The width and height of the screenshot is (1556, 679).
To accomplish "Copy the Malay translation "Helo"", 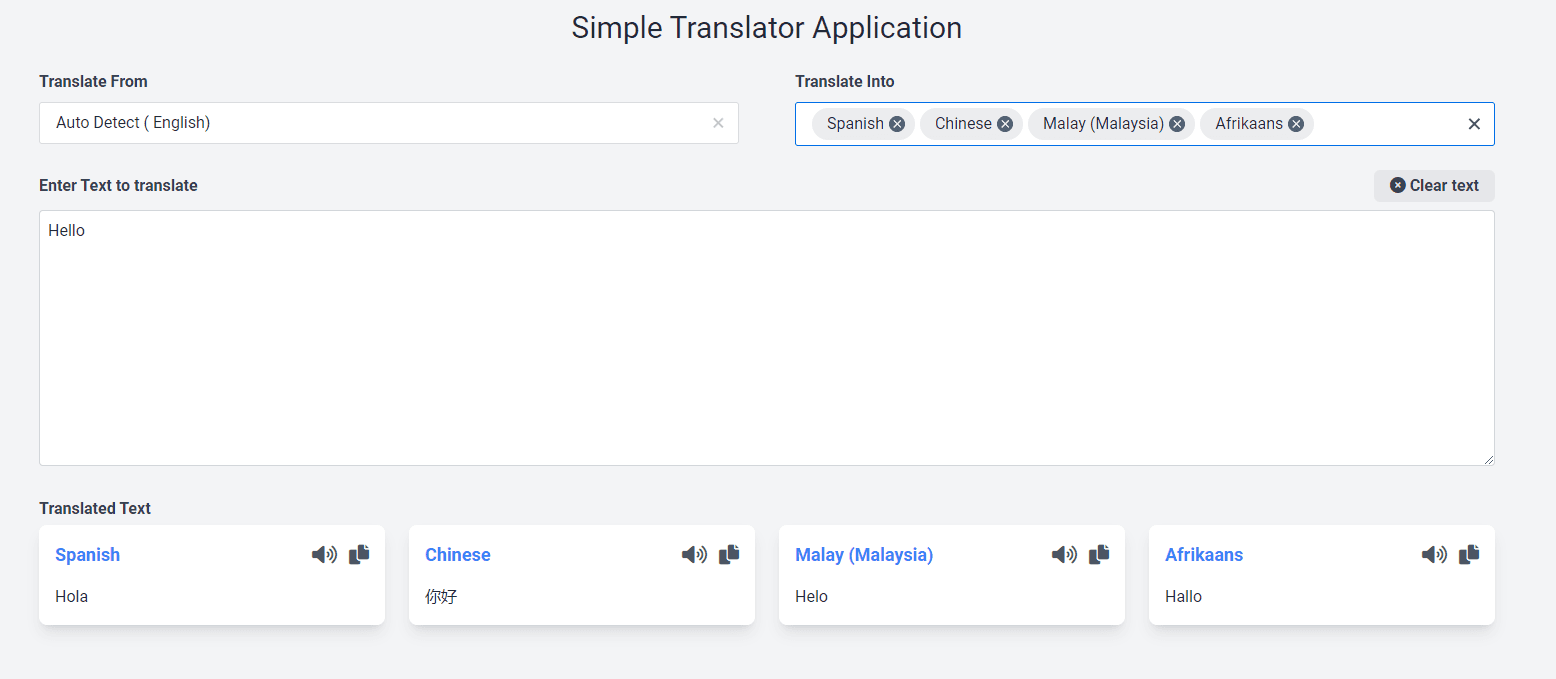I will [1099, 554].
